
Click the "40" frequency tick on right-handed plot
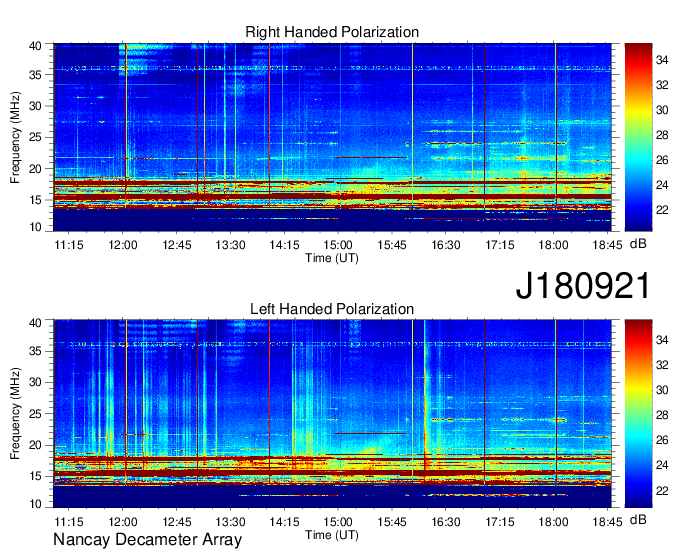(x=35, y=46)
